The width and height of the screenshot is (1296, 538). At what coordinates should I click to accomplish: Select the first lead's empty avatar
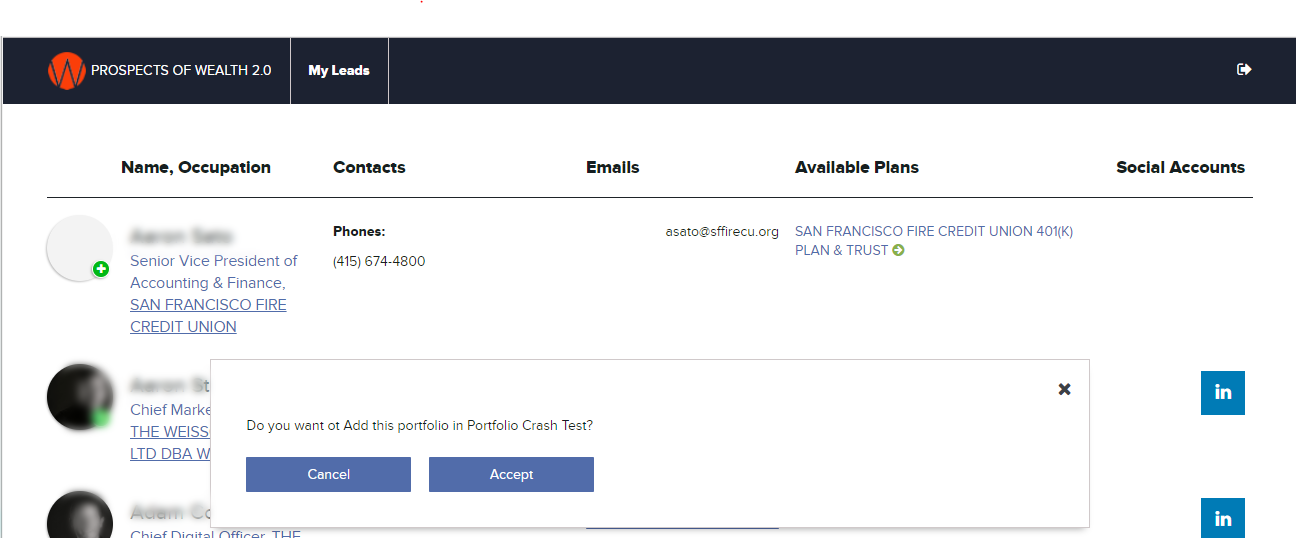tap(78, 246)
